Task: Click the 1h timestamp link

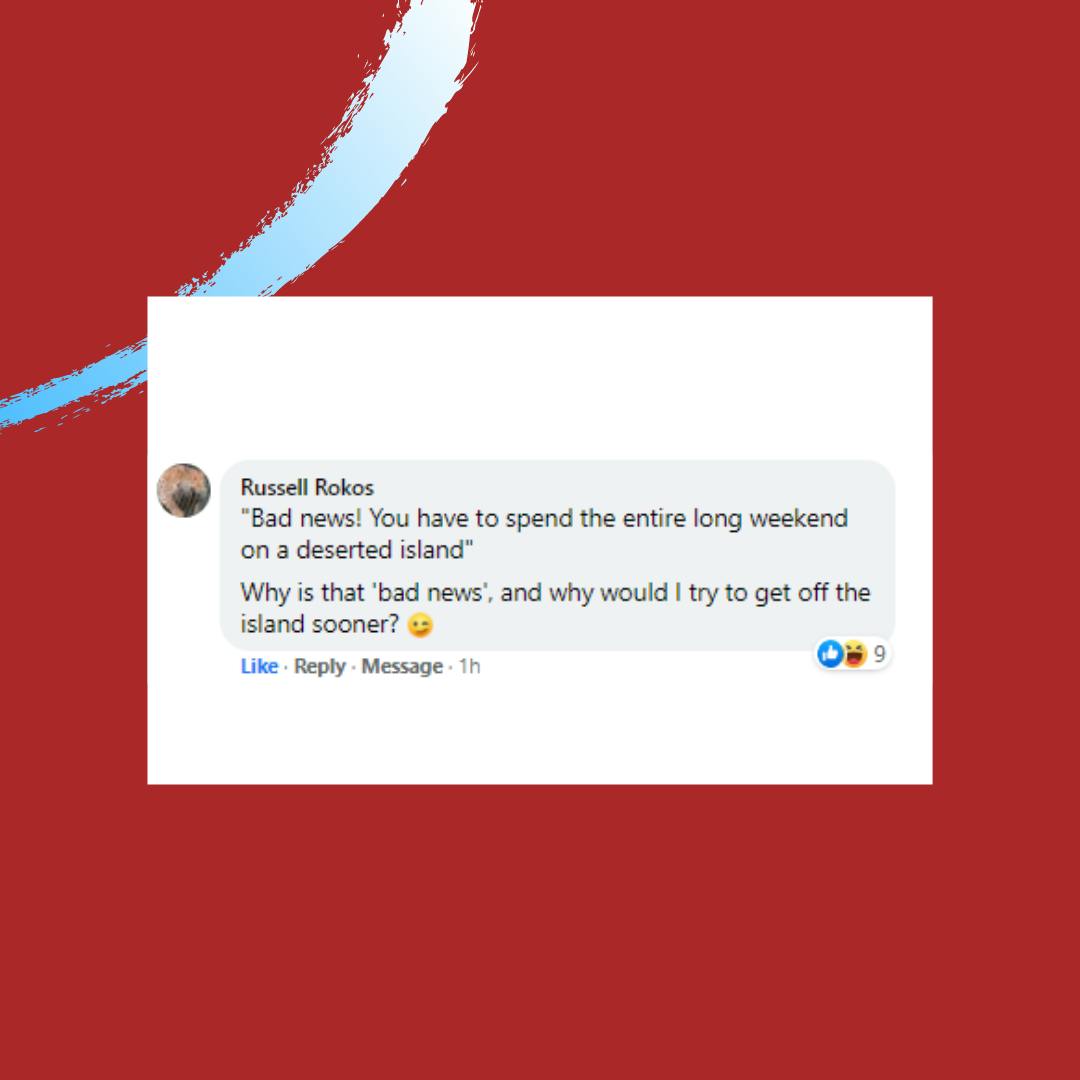Action: pos(469,666)
